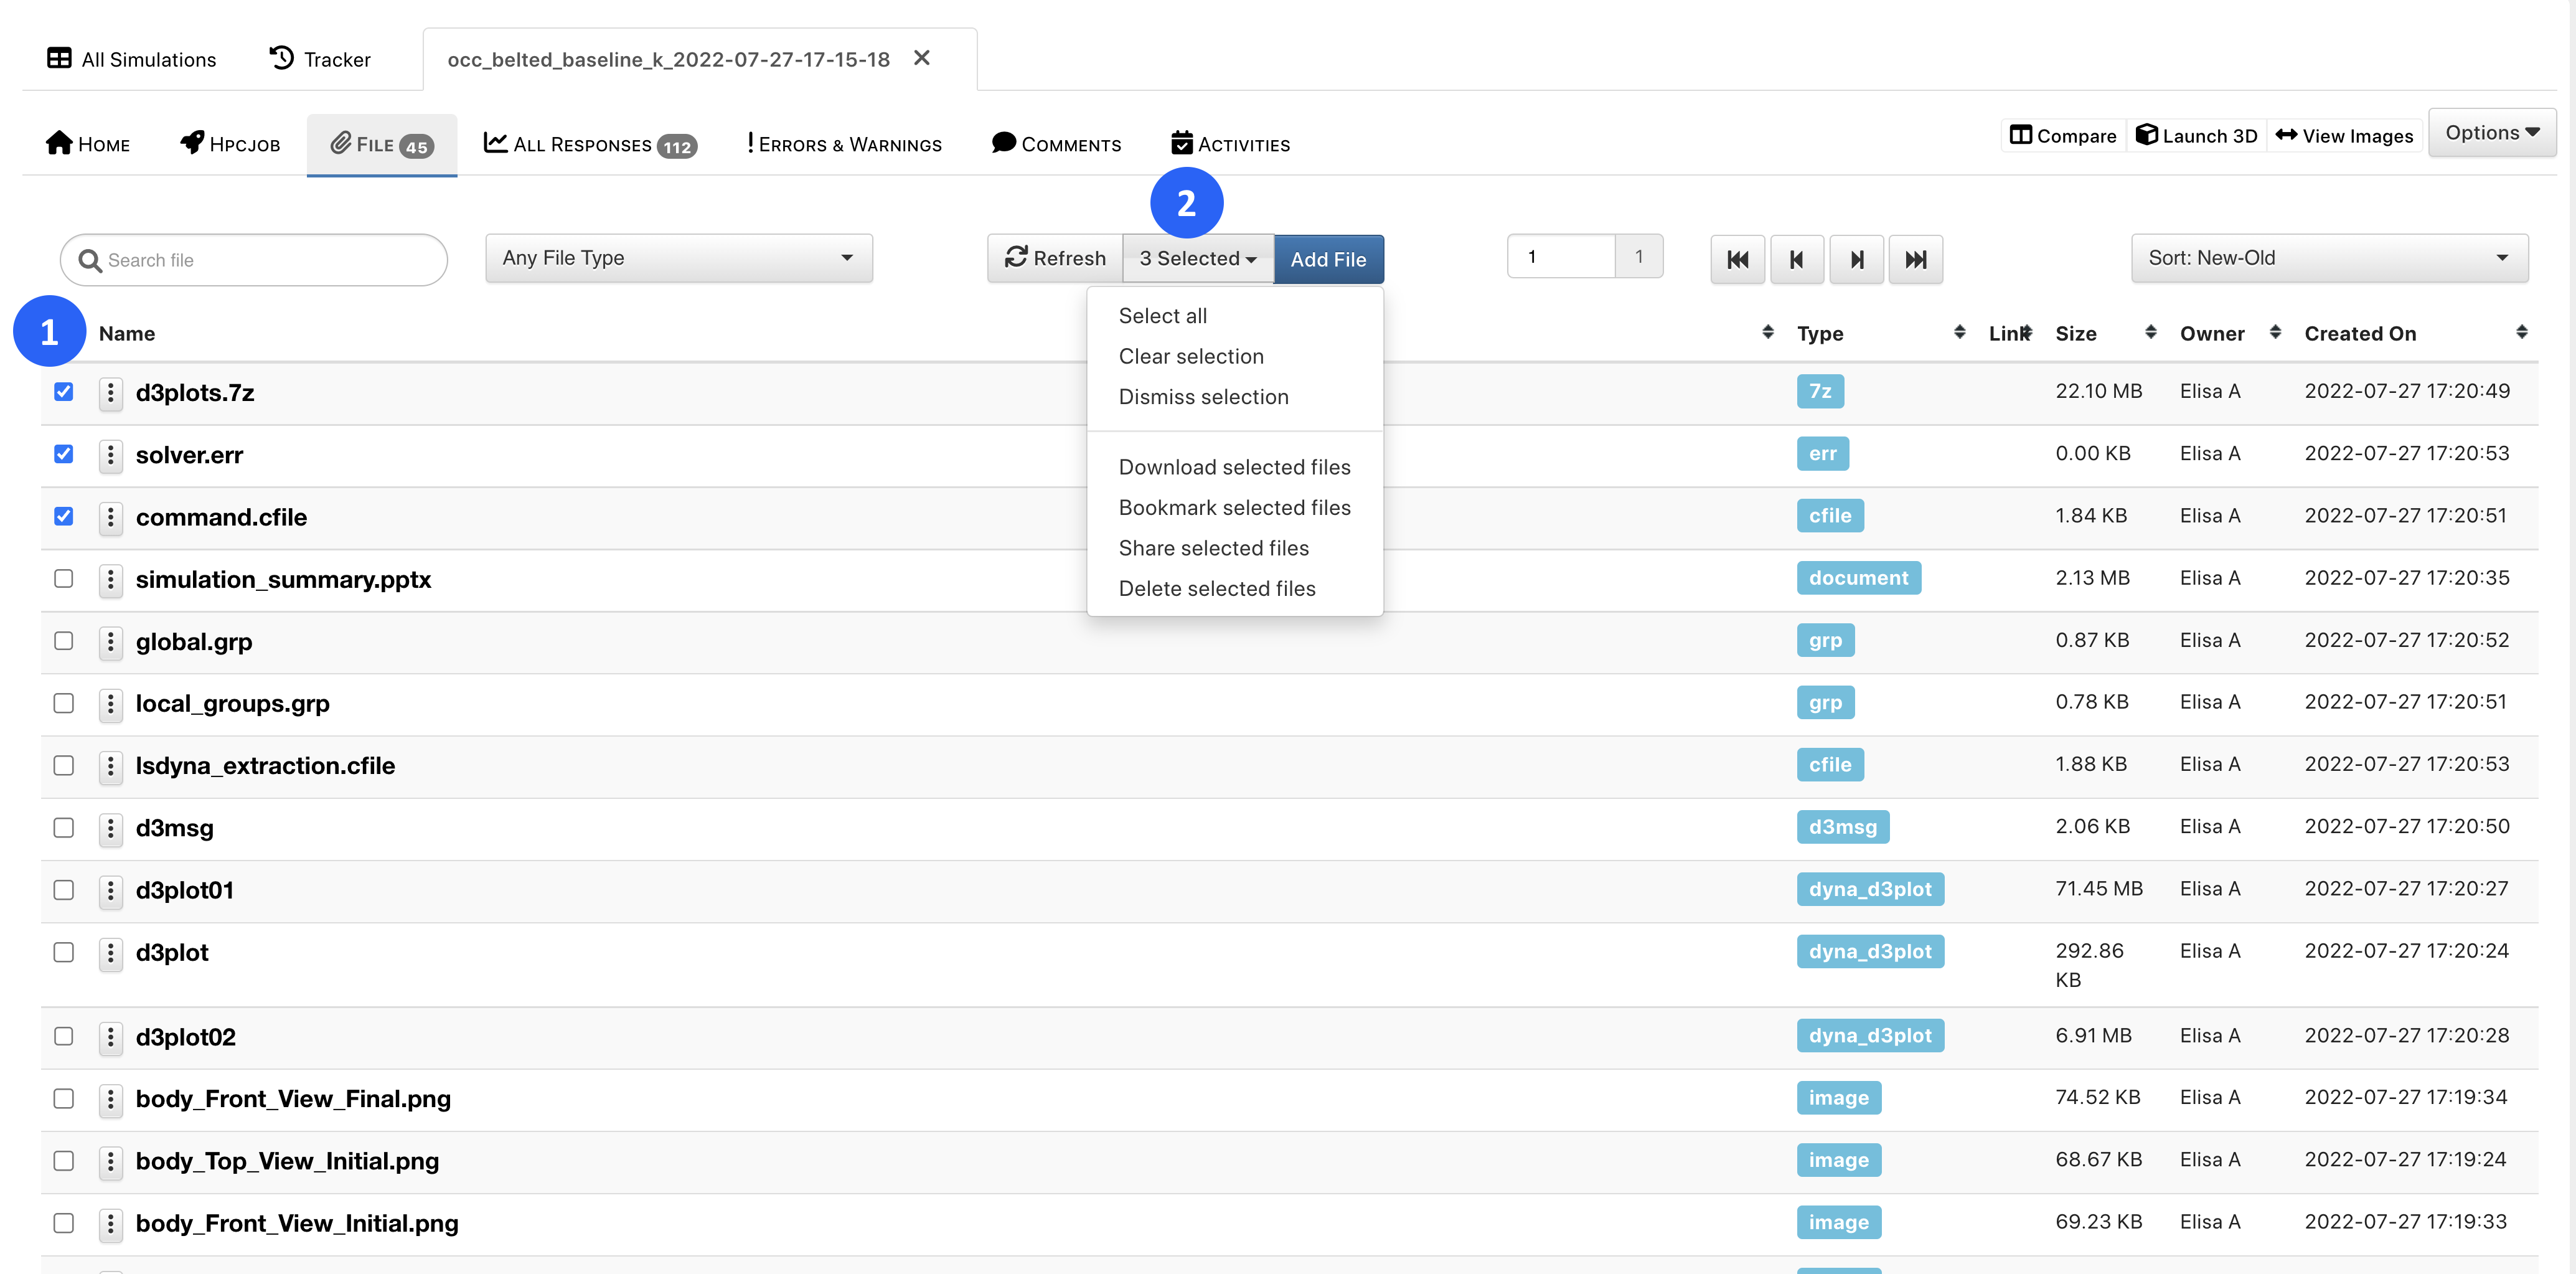Go to the last page of files
Viewport: 2576px width, 1274px height.
1915,260
